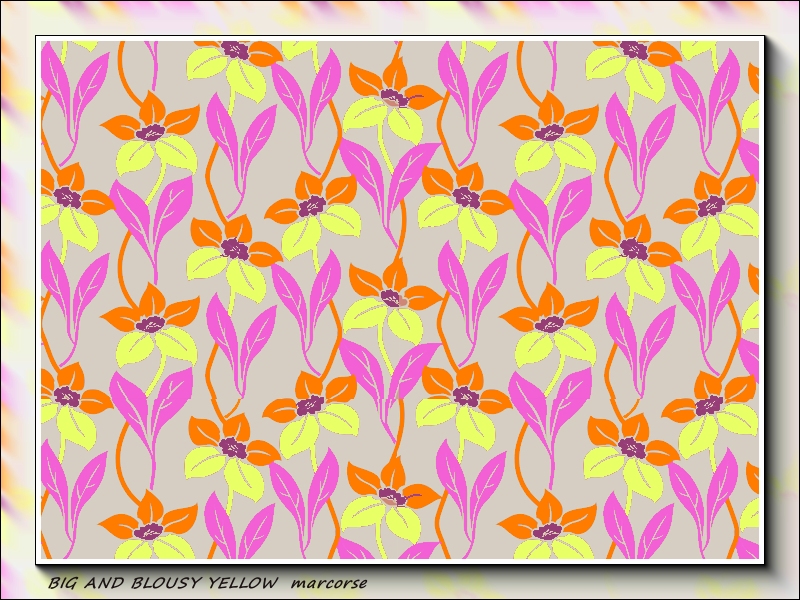800x600 pixels.
Task: Click the white frame border above the pattern
Action: [400, 38]
